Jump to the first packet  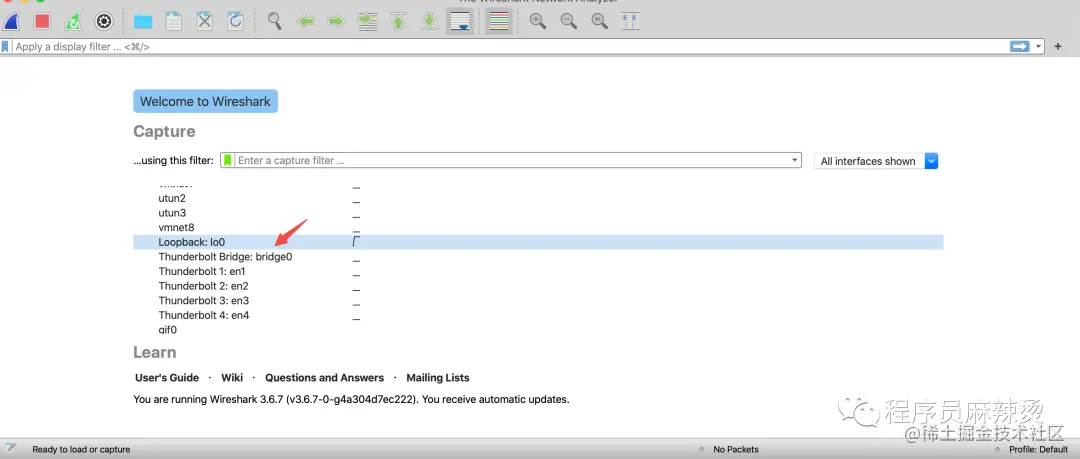pyautogui.click(x=398, y=21)
